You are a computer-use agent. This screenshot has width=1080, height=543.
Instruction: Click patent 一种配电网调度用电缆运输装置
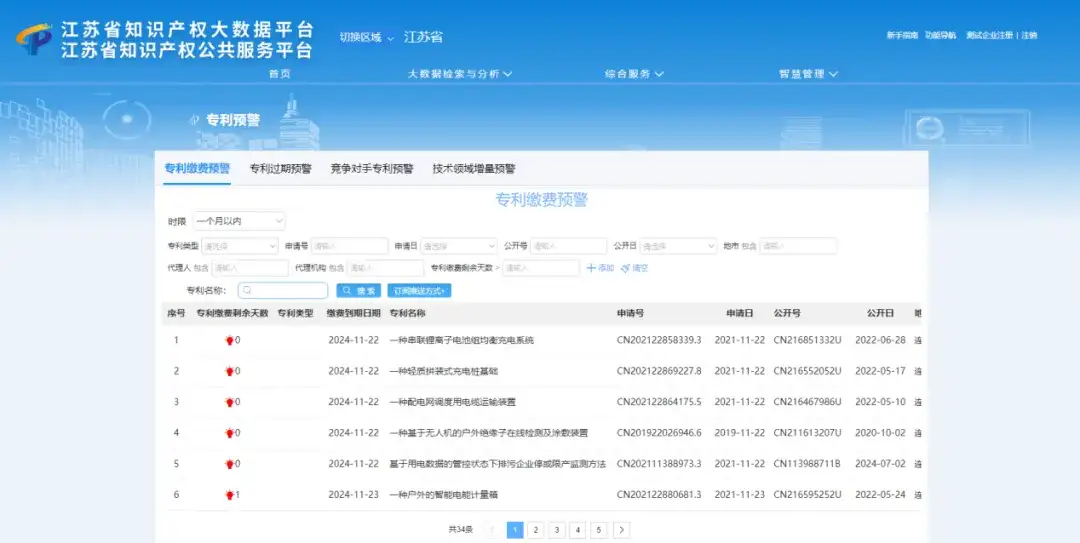(x=453, y=402)
